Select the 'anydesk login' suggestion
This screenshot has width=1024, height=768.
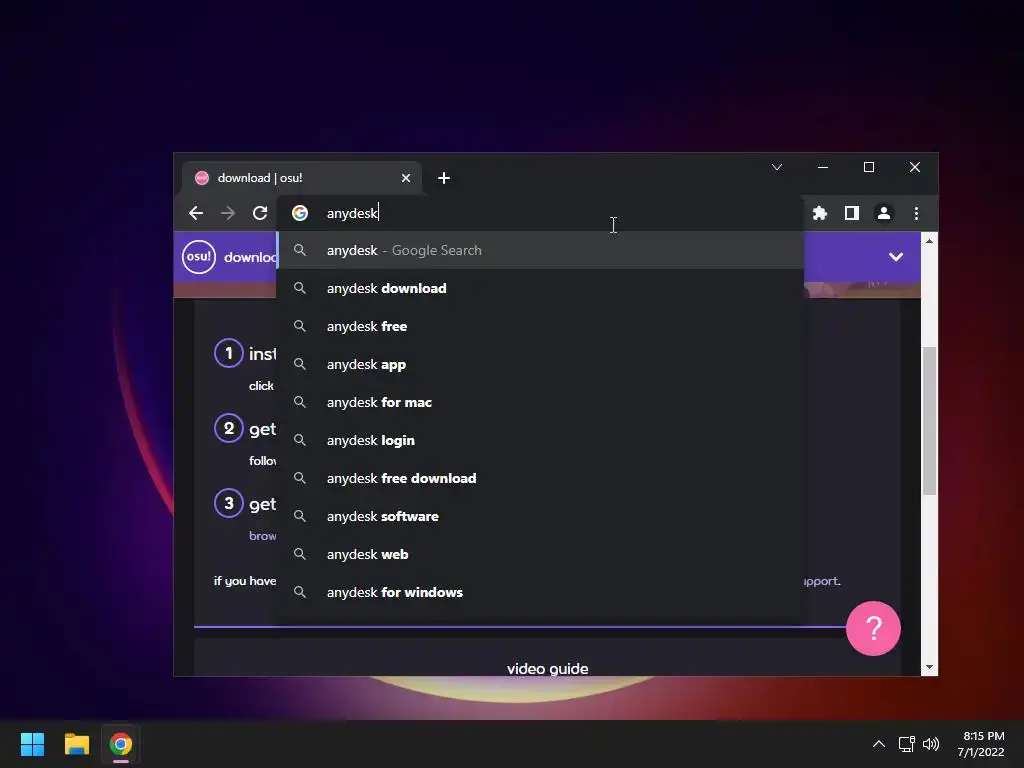pyautogui.click(x=540, y=440)
